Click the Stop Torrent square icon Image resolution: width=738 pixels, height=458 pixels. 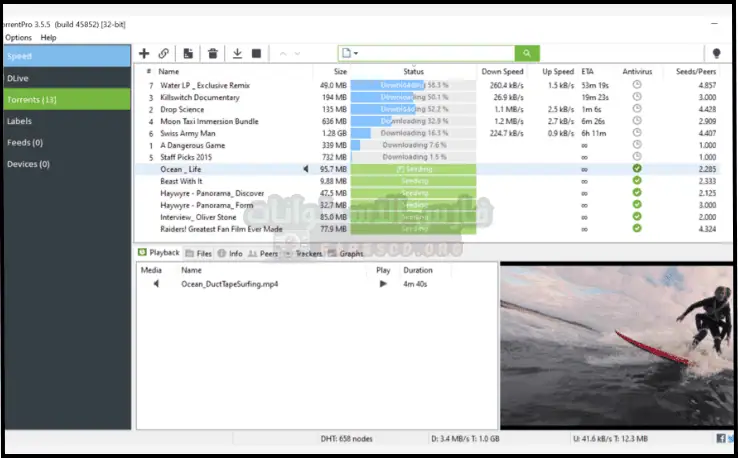tap(257, 53)
